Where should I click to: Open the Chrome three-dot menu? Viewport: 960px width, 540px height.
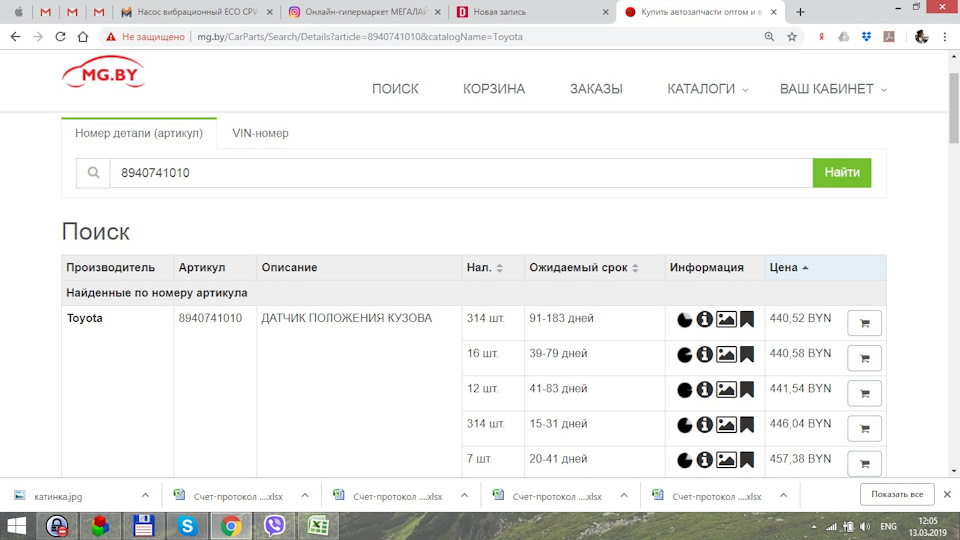(x=945, y=37)
